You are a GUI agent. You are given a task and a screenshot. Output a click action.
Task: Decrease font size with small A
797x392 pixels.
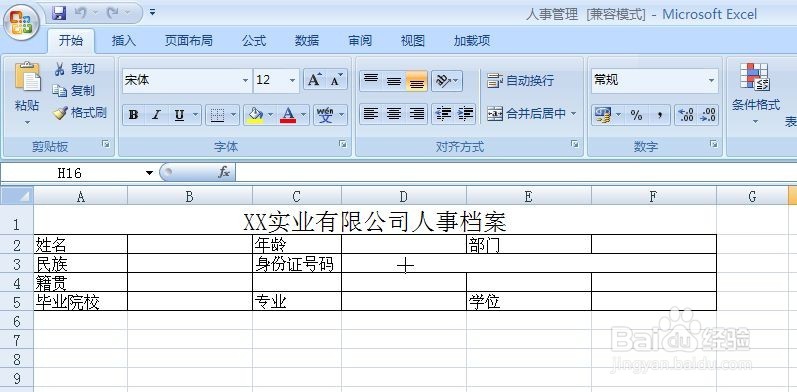(x=336, y=80)
